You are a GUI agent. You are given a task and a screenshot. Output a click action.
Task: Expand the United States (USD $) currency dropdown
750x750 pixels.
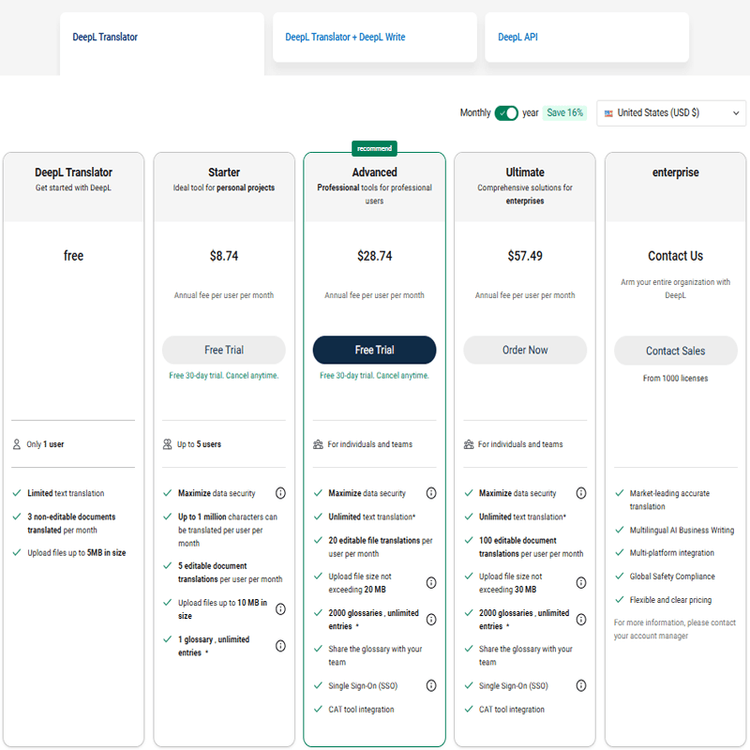[x=671, y=113]
